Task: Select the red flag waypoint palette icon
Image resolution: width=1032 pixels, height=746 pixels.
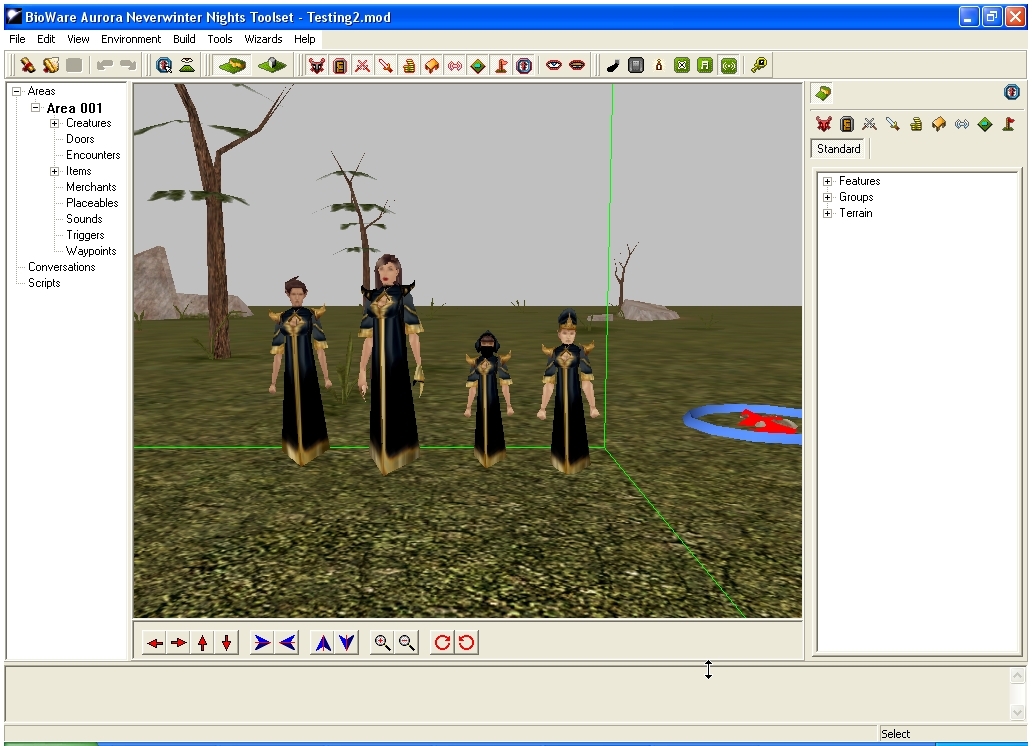Action: click(x=1009, y=124)
